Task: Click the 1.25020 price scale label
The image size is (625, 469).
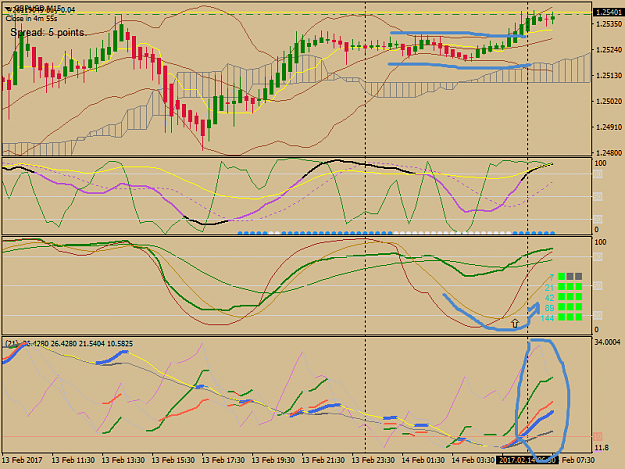Action: (x=609, y=101)
